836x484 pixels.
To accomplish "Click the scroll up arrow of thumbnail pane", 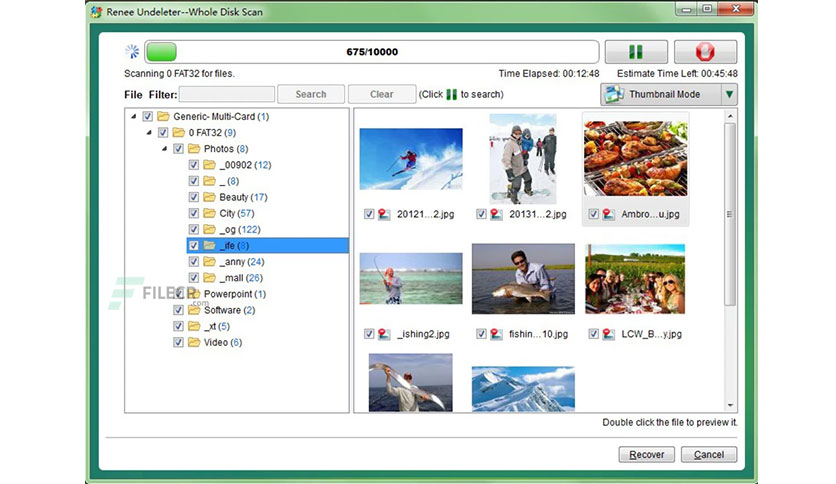I will 730,116.
